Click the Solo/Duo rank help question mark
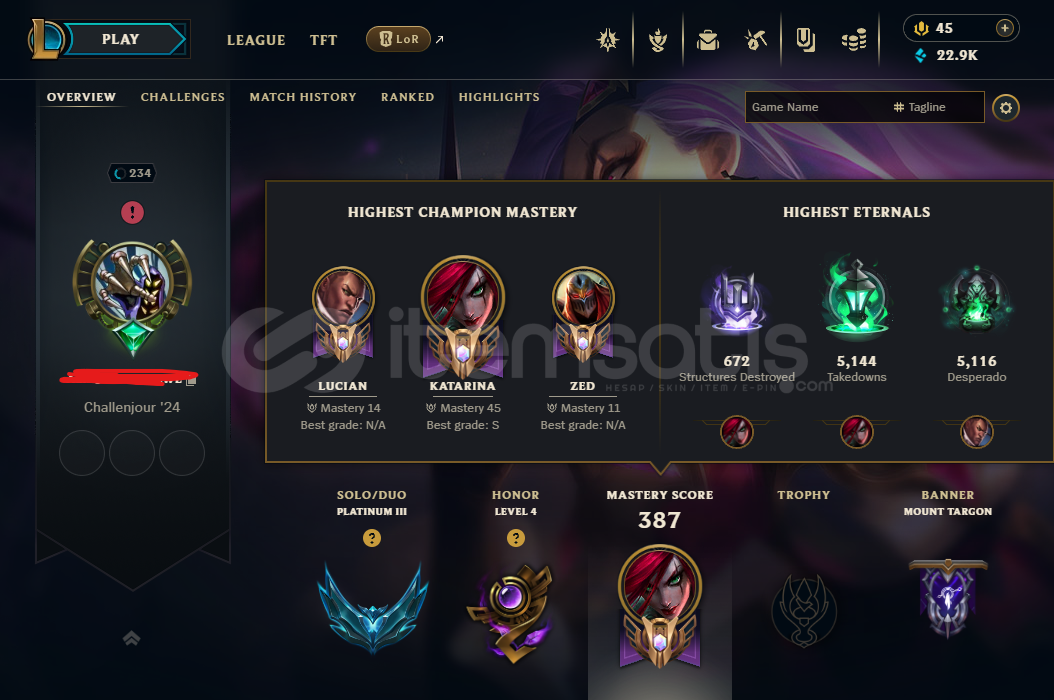 [372, 538]
